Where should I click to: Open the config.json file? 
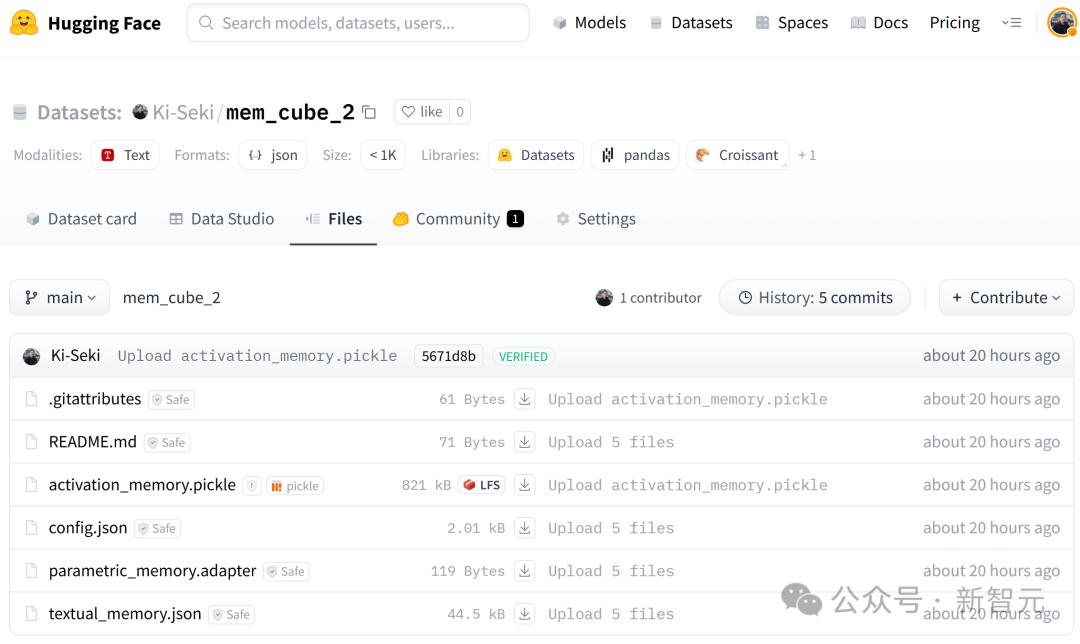[x=87, y=528]
